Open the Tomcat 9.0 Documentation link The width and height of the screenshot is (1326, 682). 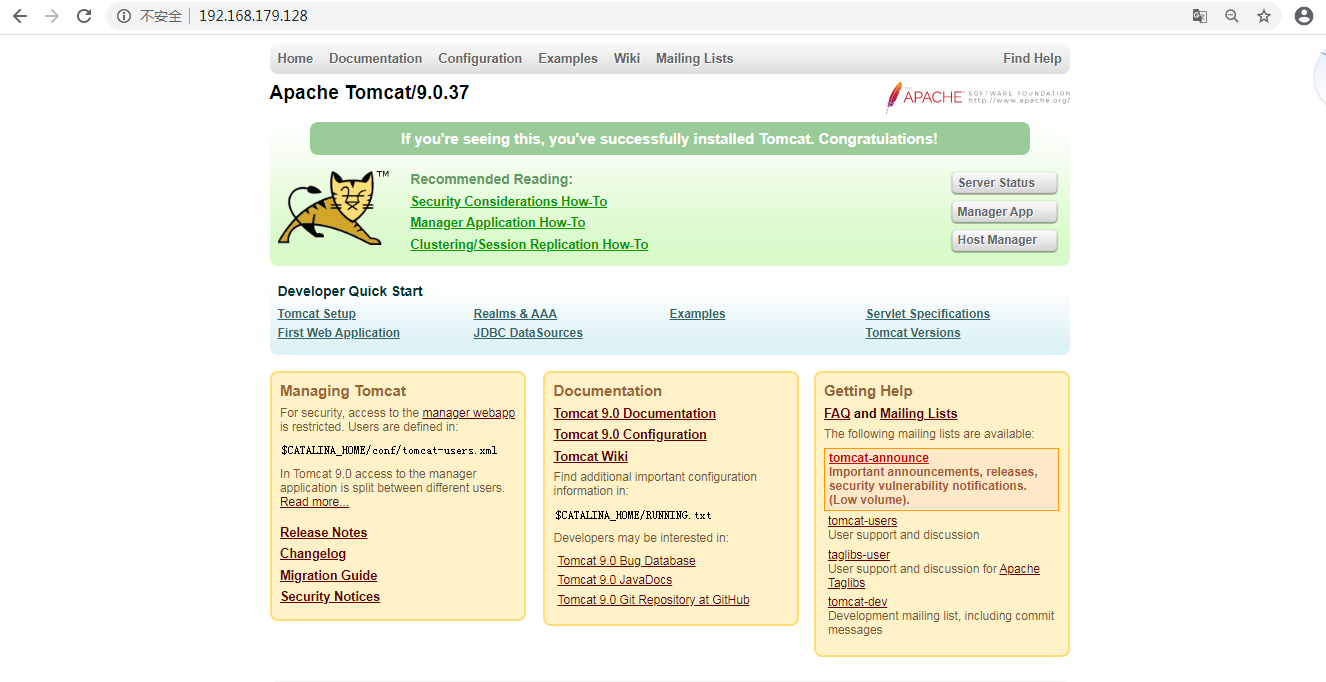point(635,414)
